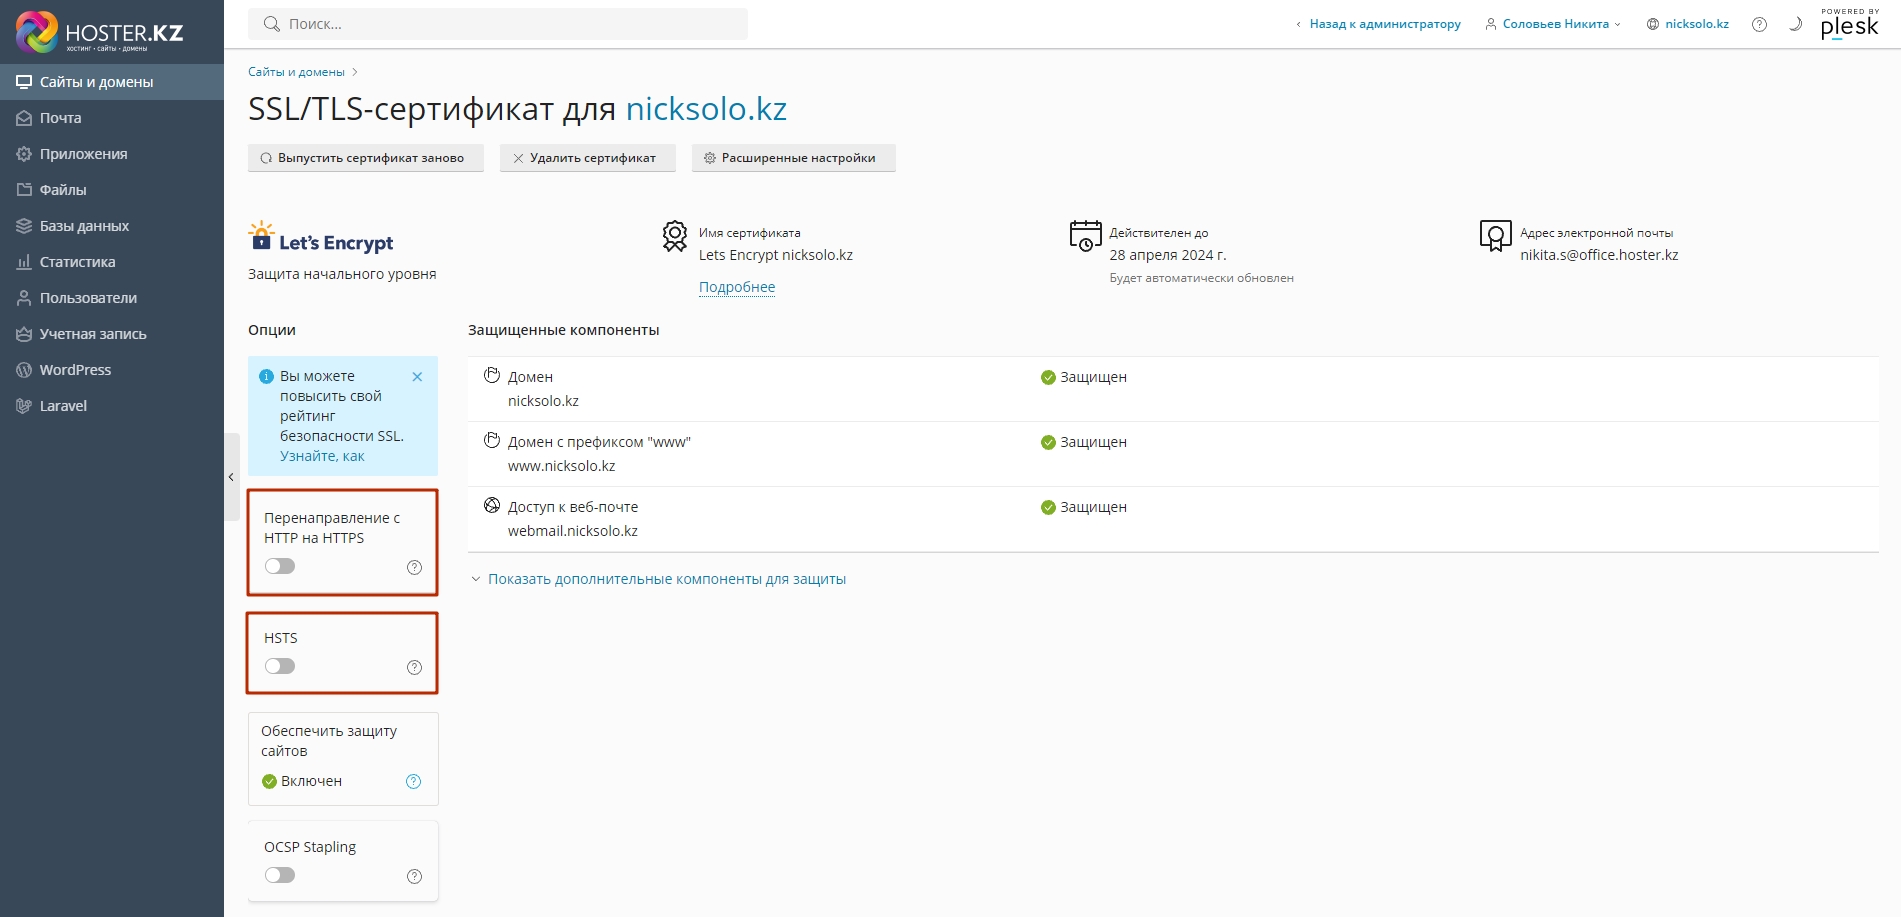Viewport: 1901px width, 917px height.
Task: Click the help question mark icon in header
Action: pos(1759,24)
